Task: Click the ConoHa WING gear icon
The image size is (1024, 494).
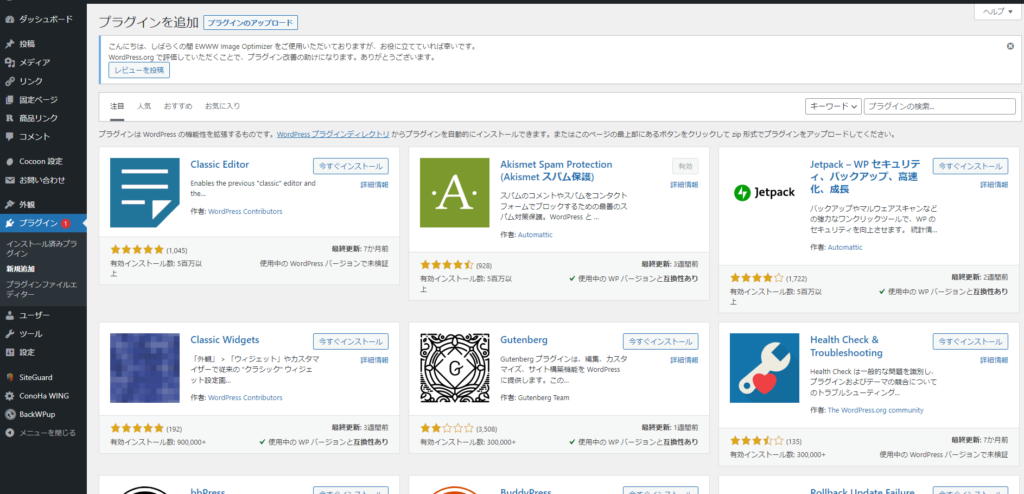Action: [x=10, y=395]
